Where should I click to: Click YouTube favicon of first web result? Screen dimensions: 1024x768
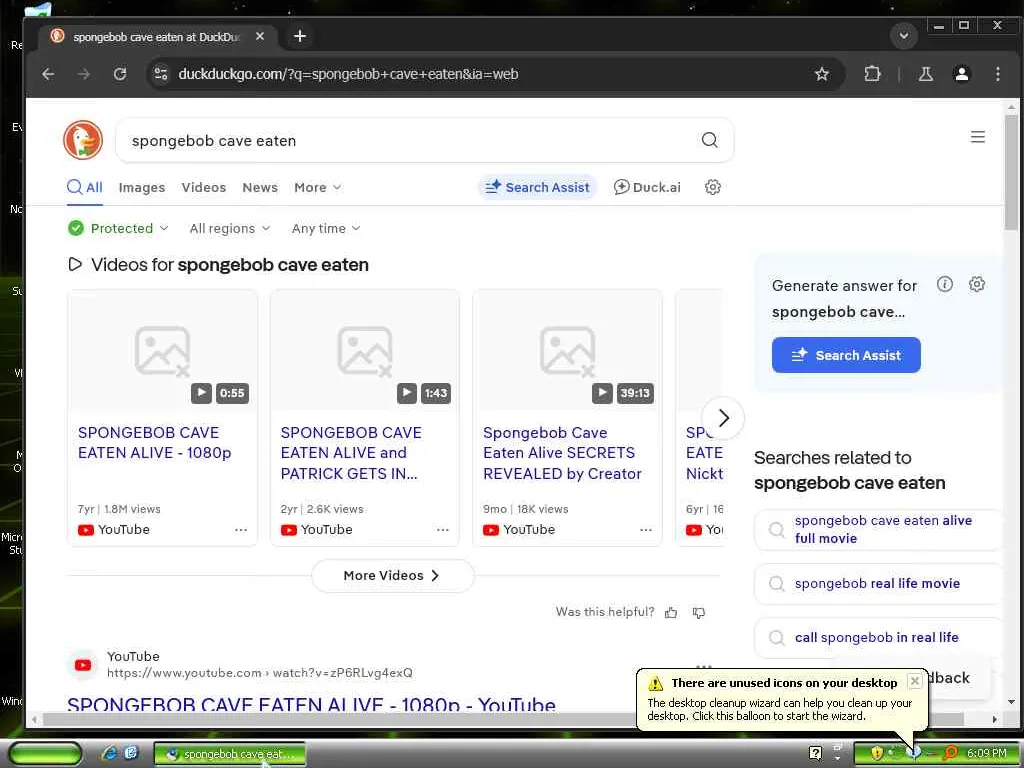pos(83,665)
